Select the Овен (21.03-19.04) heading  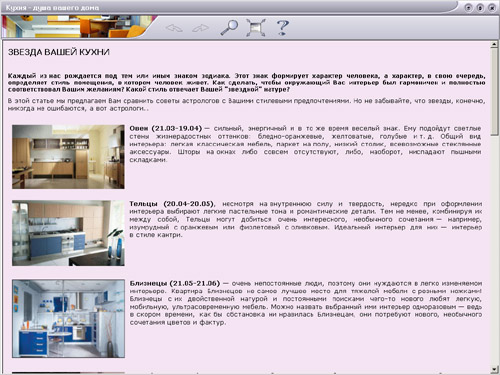(x=166, y=128)
